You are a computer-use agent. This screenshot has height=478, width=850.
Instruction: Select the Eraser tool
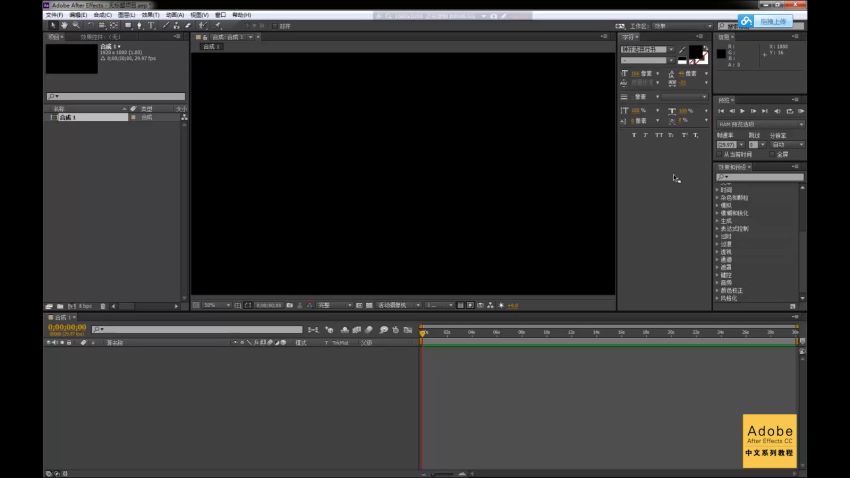click(188, 25)
